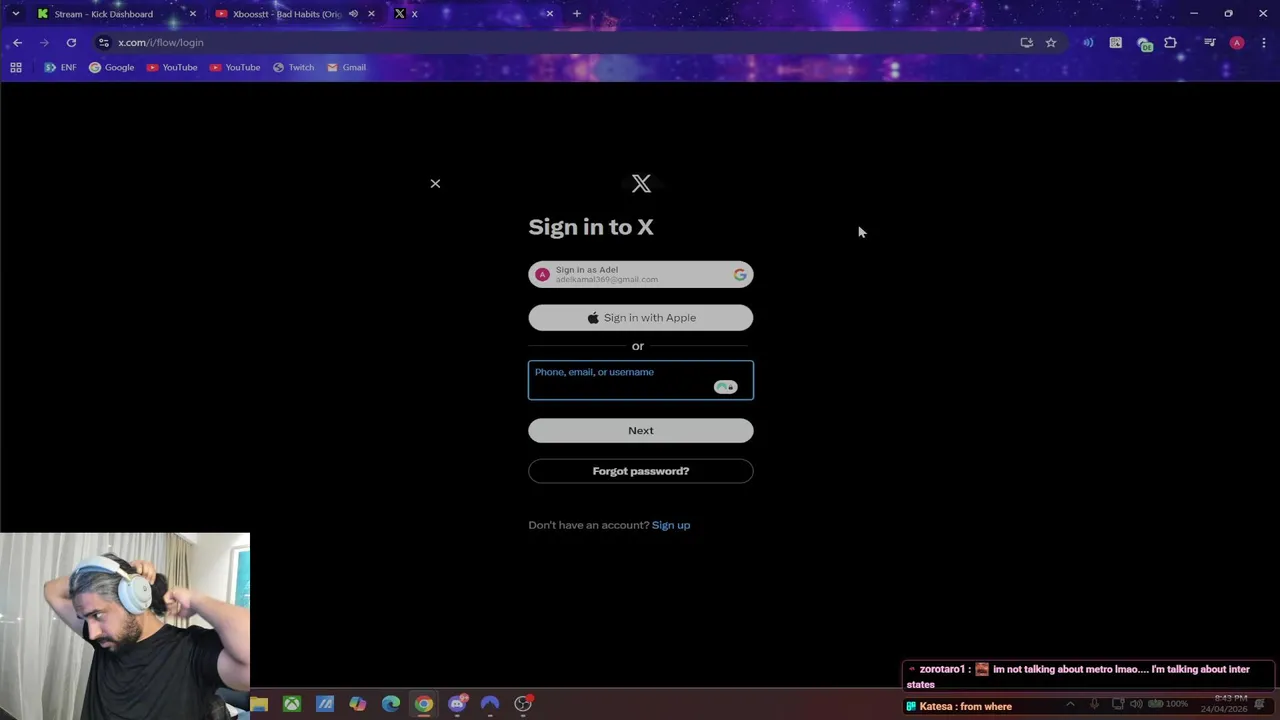Open the Extensions puzzle menu
1280x720 pixels.
coord(1171,43)
